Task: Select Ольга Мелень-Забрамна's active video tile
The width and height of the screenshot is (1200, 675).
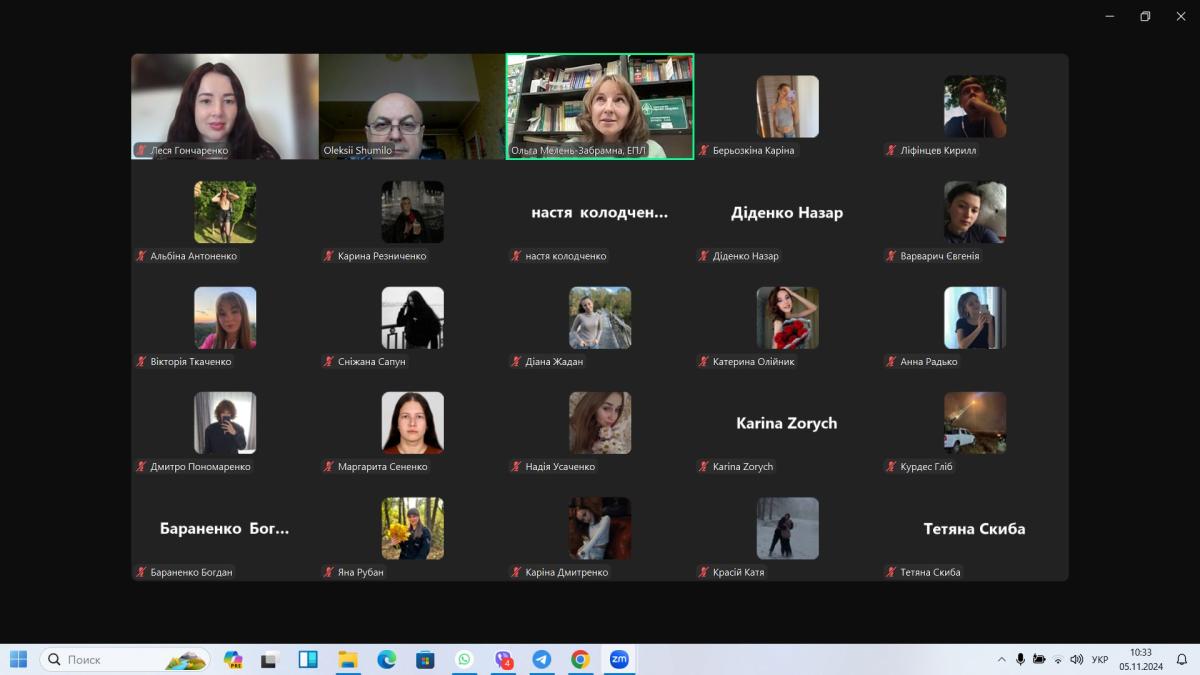Action: click(x=599, y=106)
